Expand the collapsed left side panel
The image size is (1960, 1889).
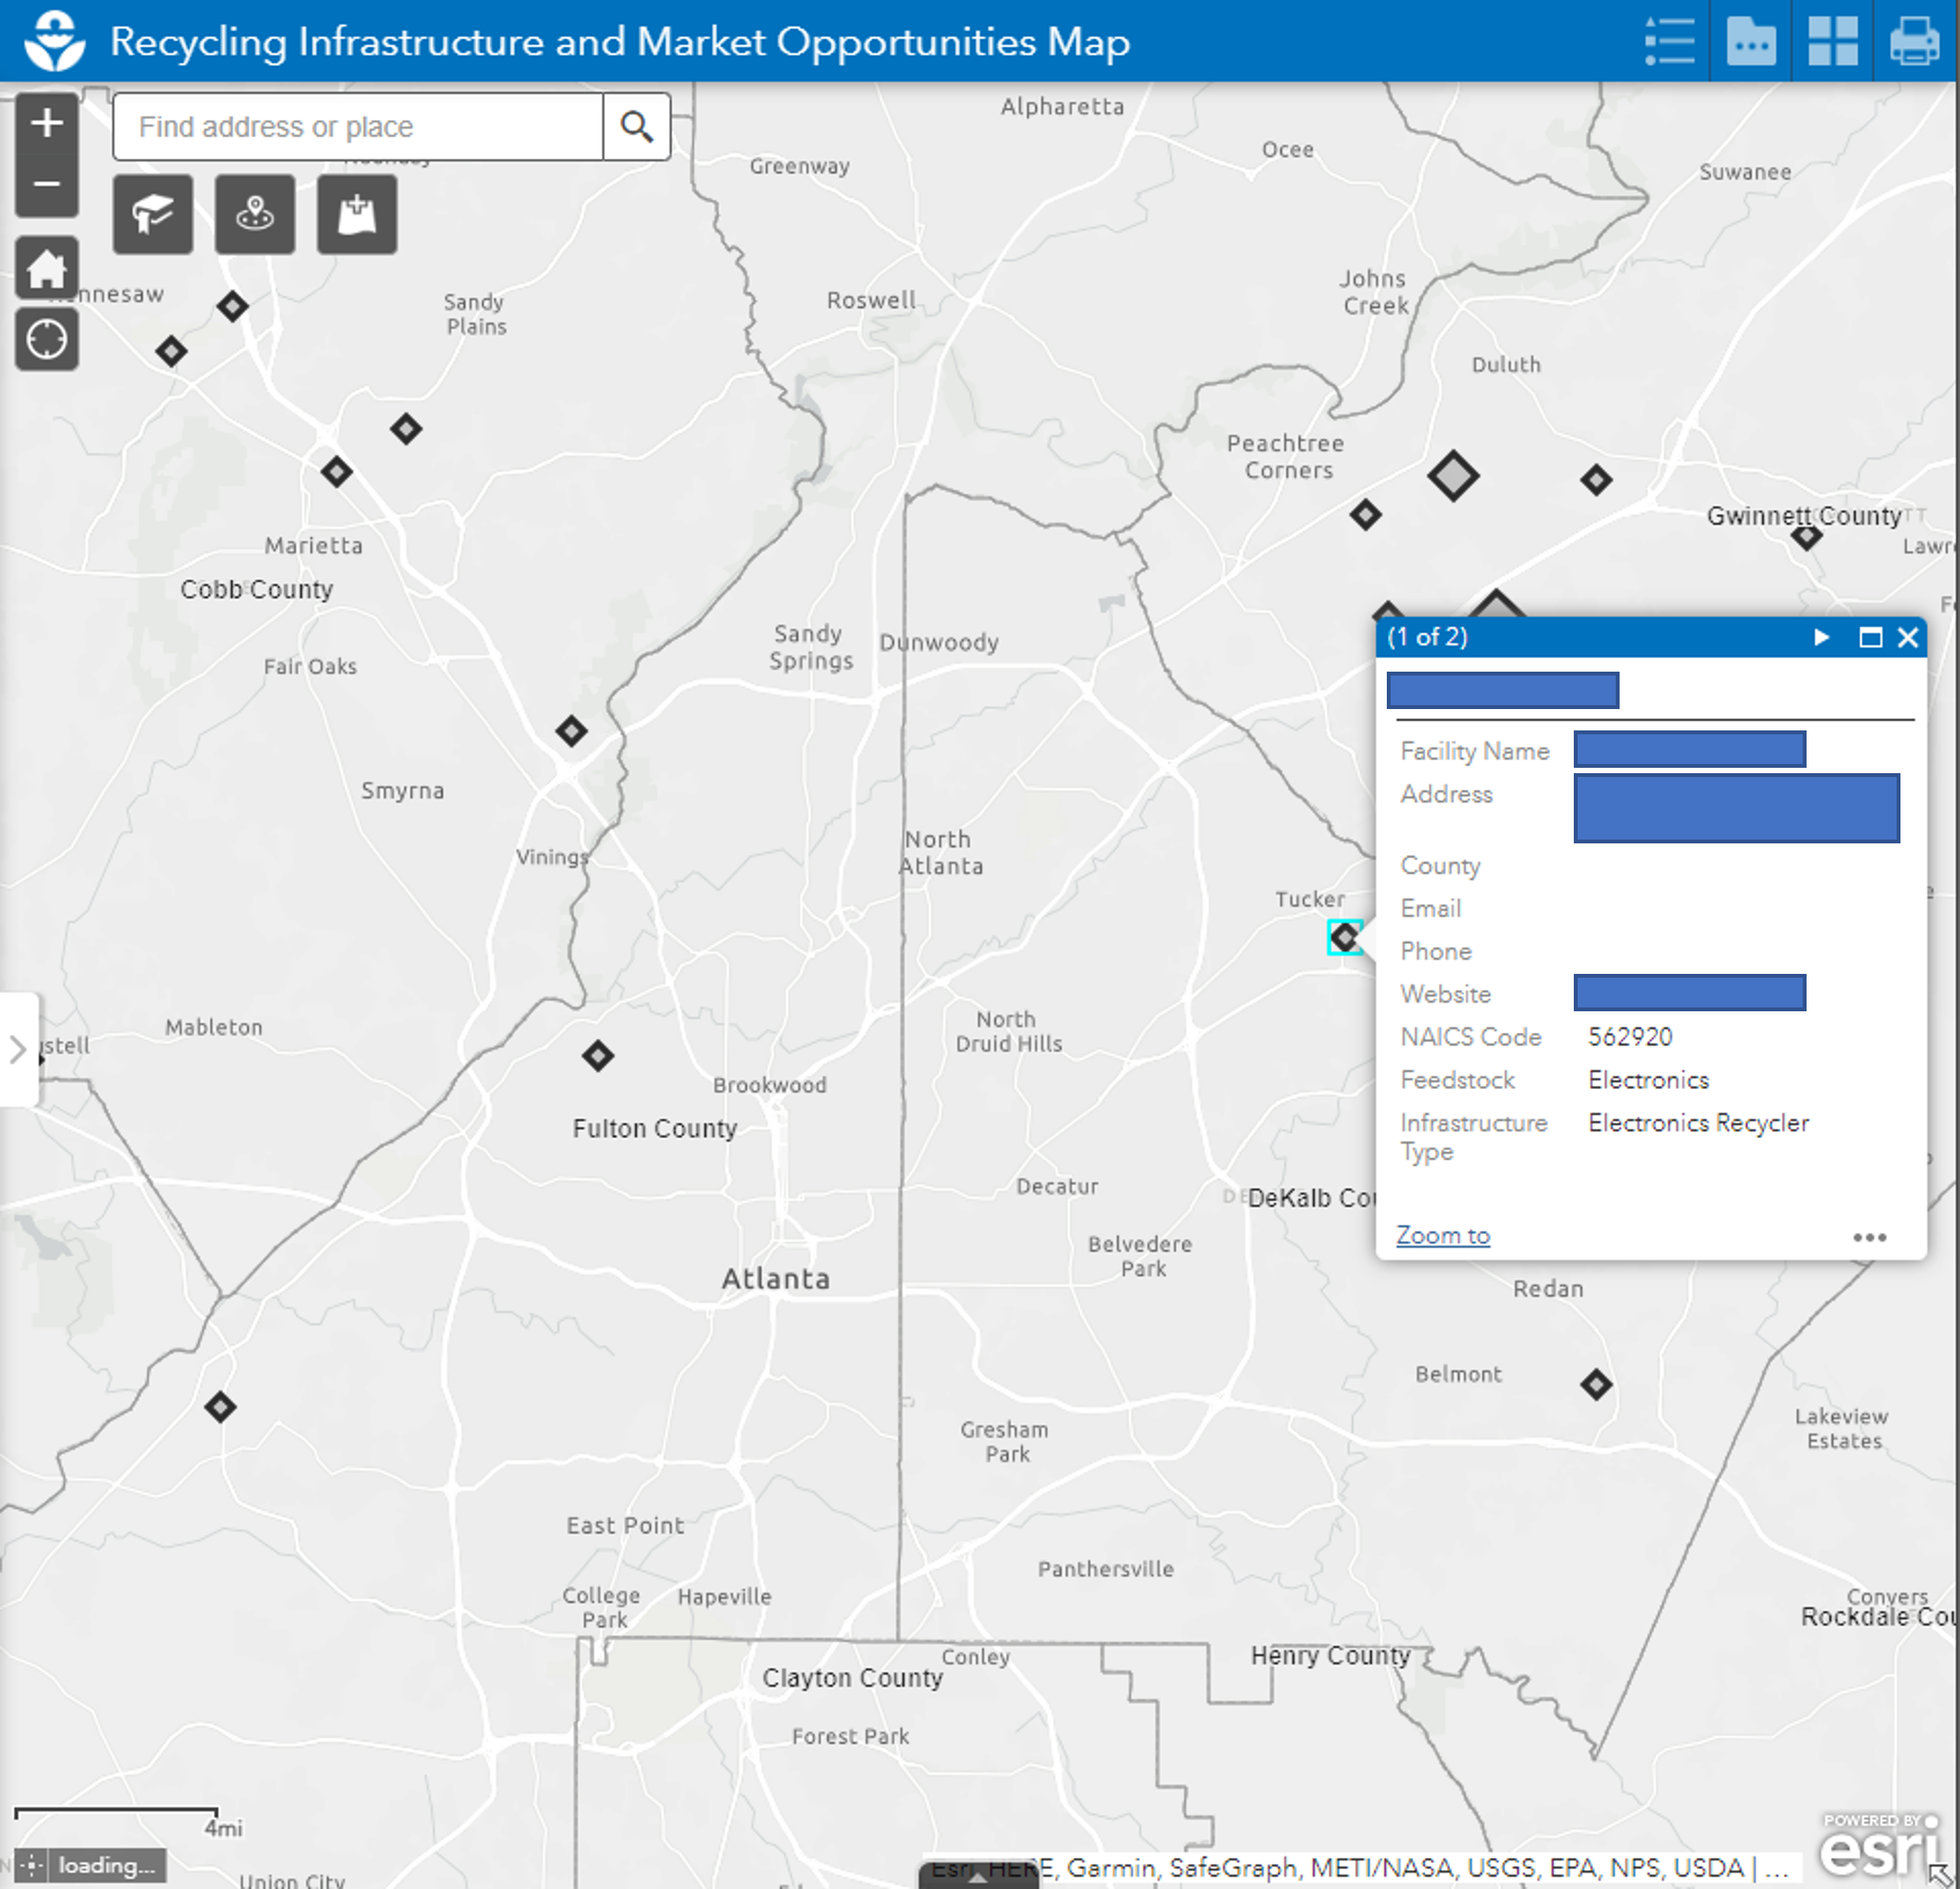(x=18, y=1049)
